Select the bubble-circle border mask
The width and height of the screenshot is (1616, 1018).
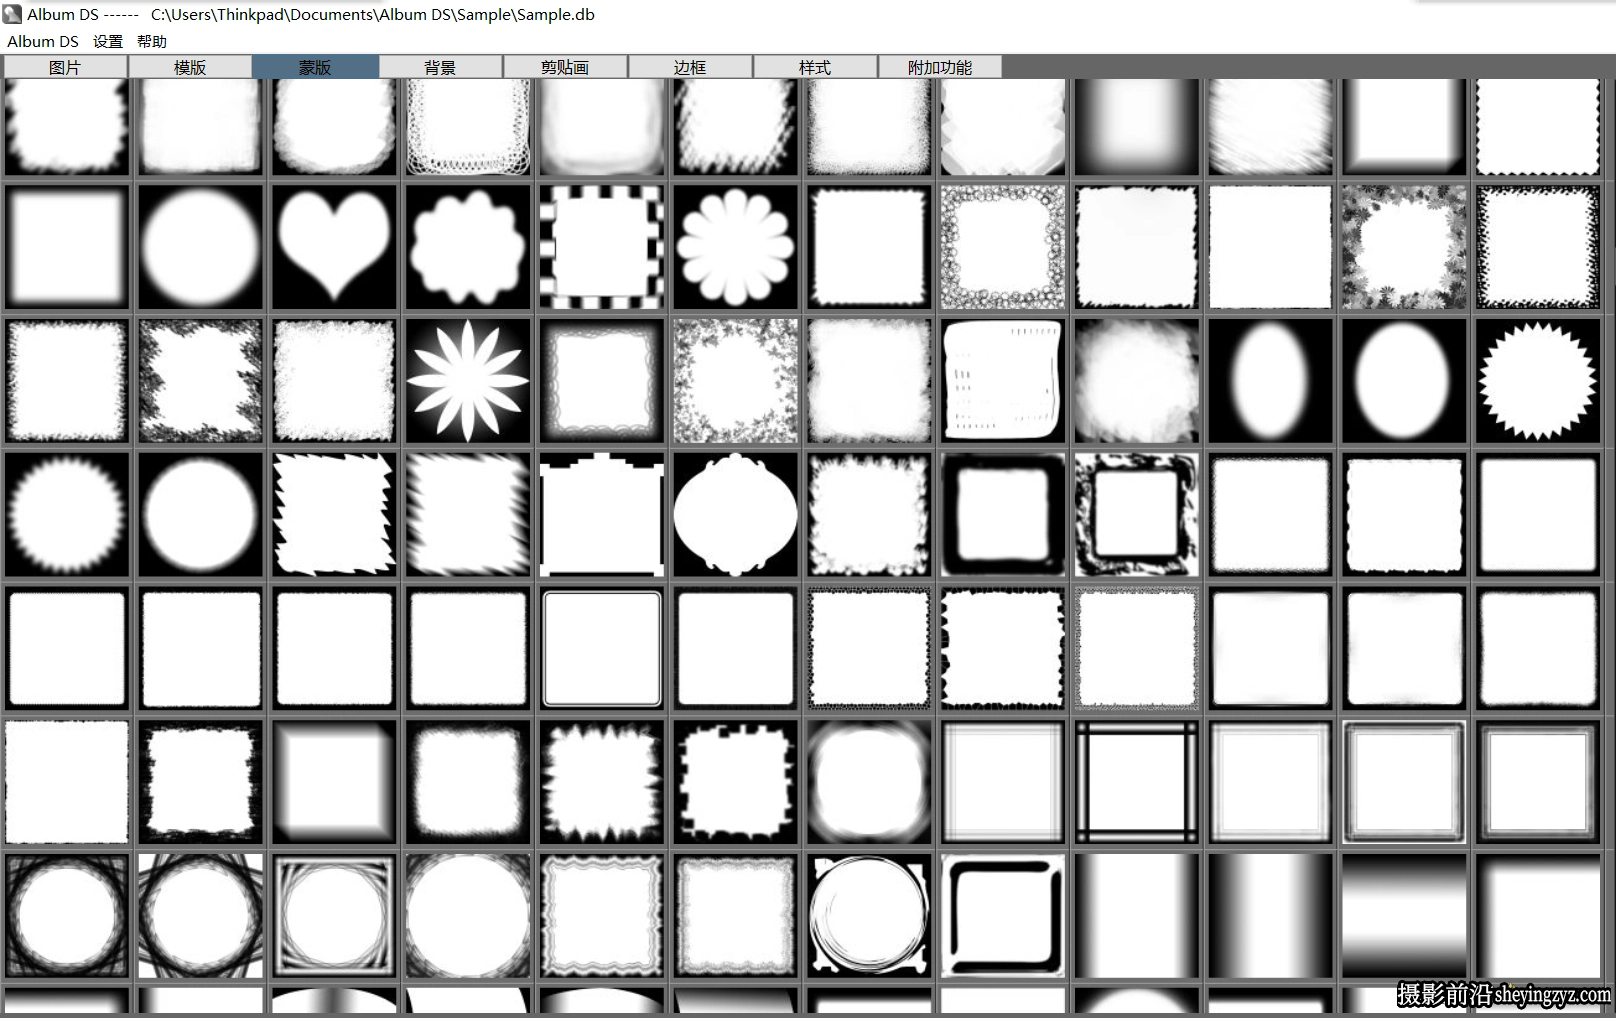tap(1003, 247)
